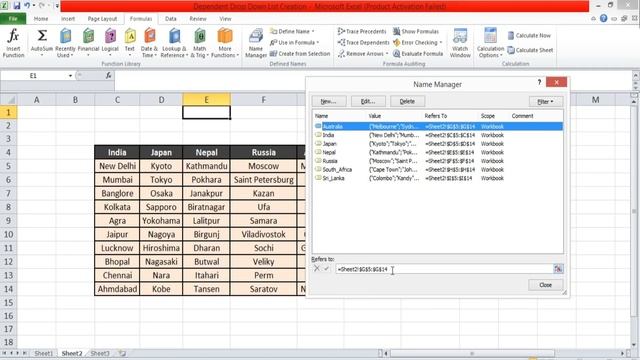Switch to the Home ribbon tab
The image size is (640, 360).
pos(41,19)
